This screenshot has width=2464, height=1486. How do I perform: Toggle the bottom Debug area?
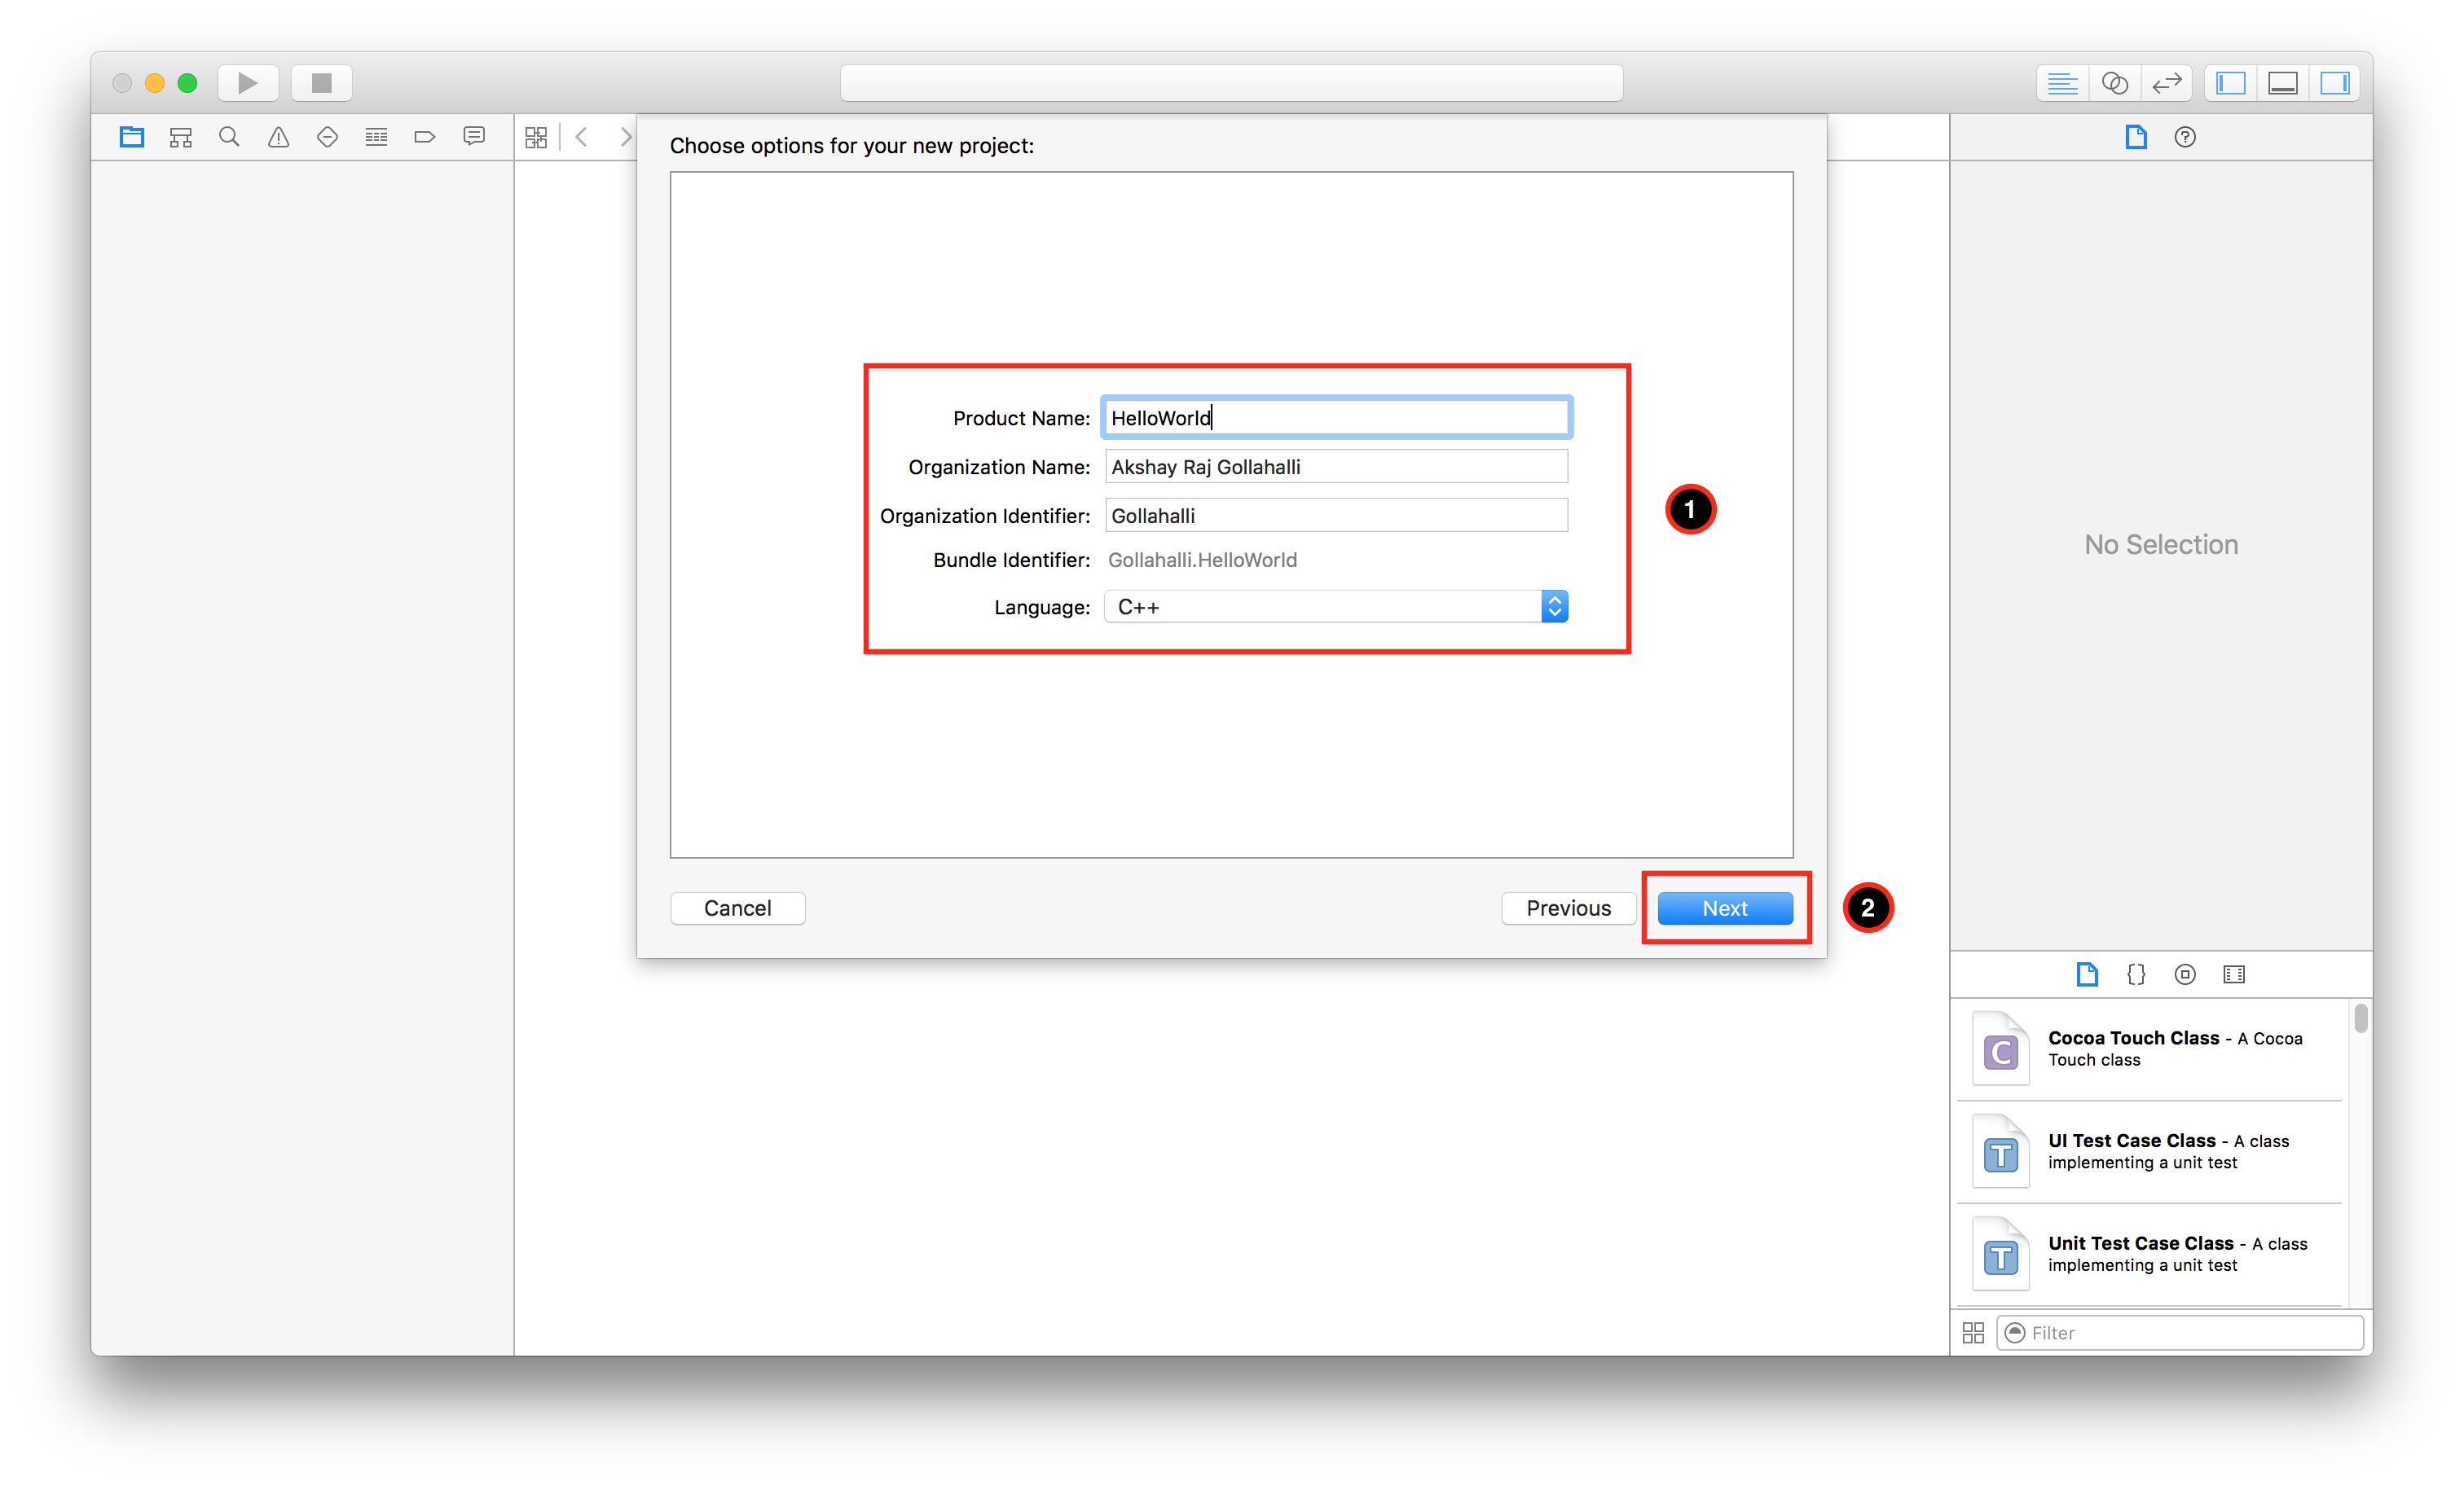2282,83
